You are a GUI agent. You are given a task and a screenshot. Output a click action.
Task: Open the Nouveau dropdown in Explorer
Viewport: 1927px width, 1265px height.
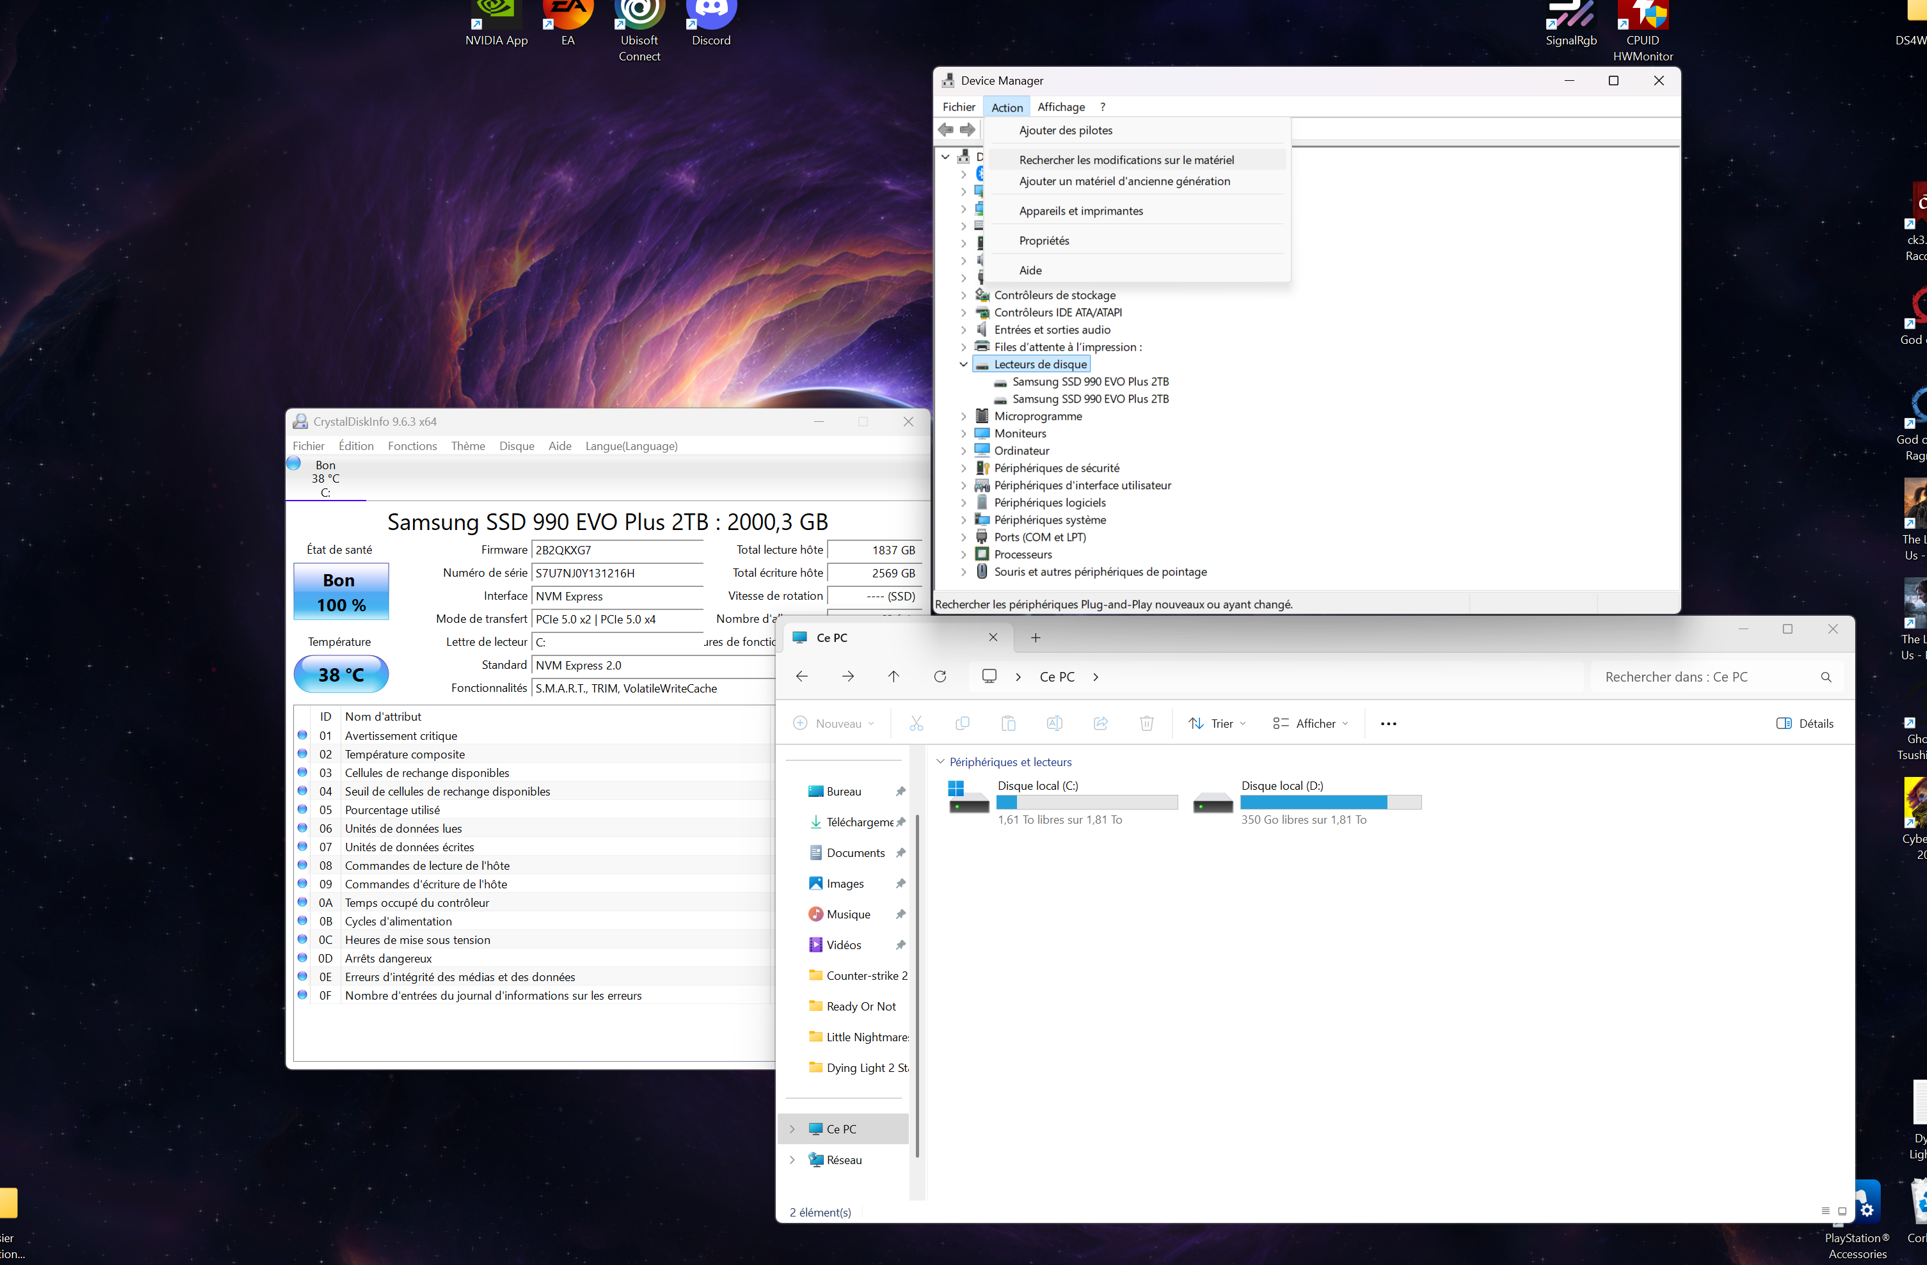[834, 723]
